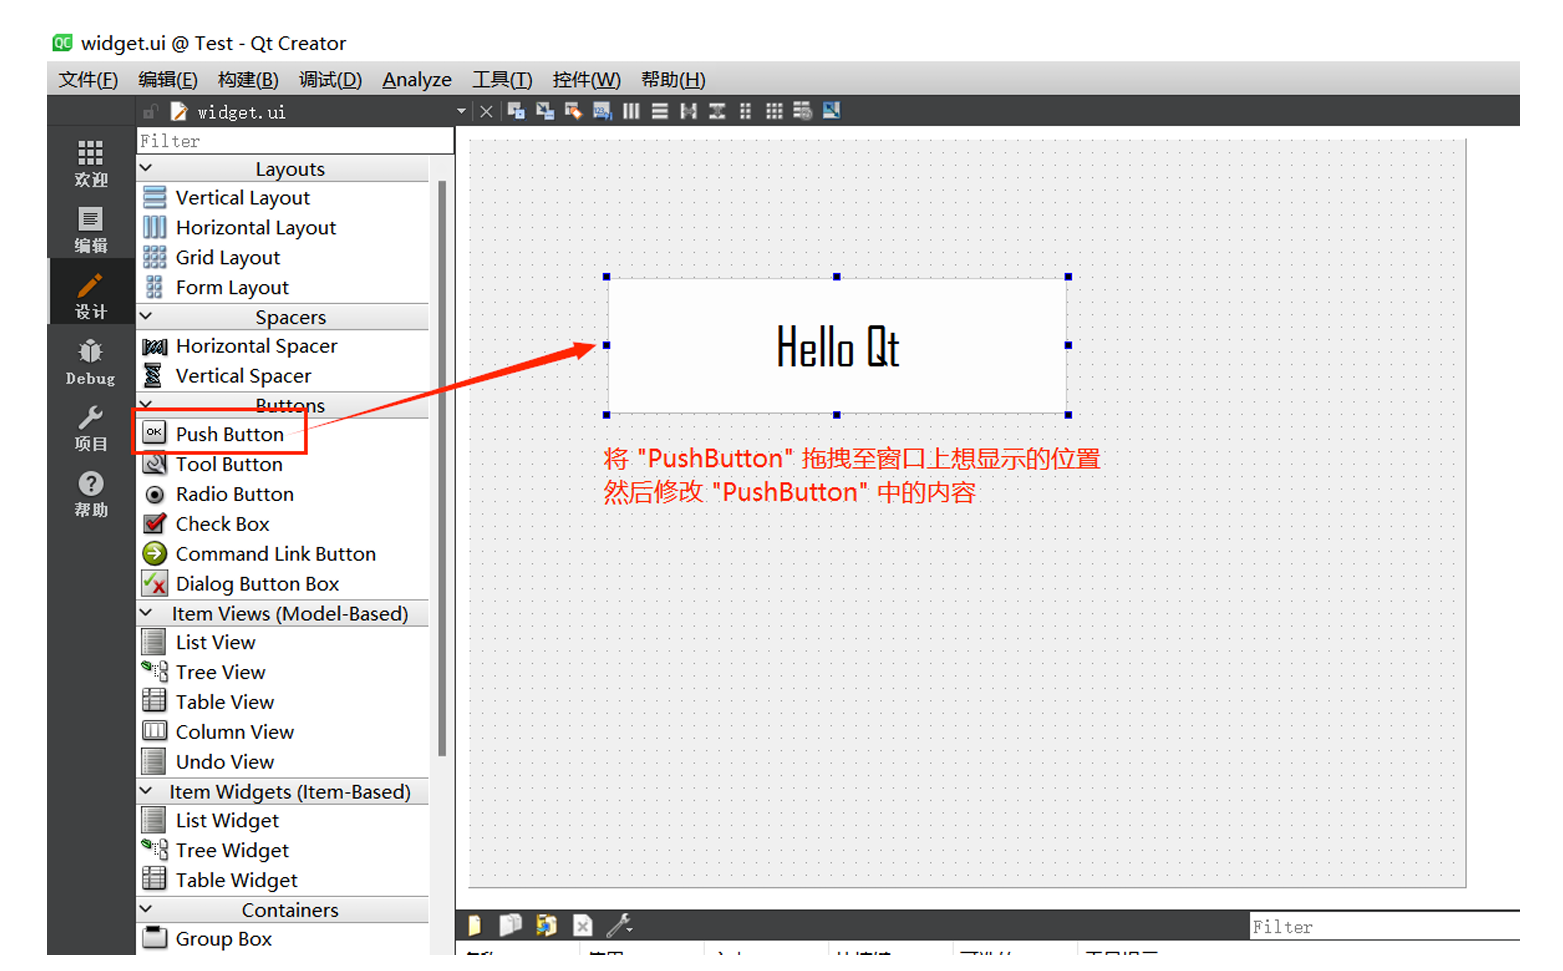This screenshot has height=971, width=1563.
Task: Open the 构建(B) menu
Action: pyautogui.click(x=248, y=79)
